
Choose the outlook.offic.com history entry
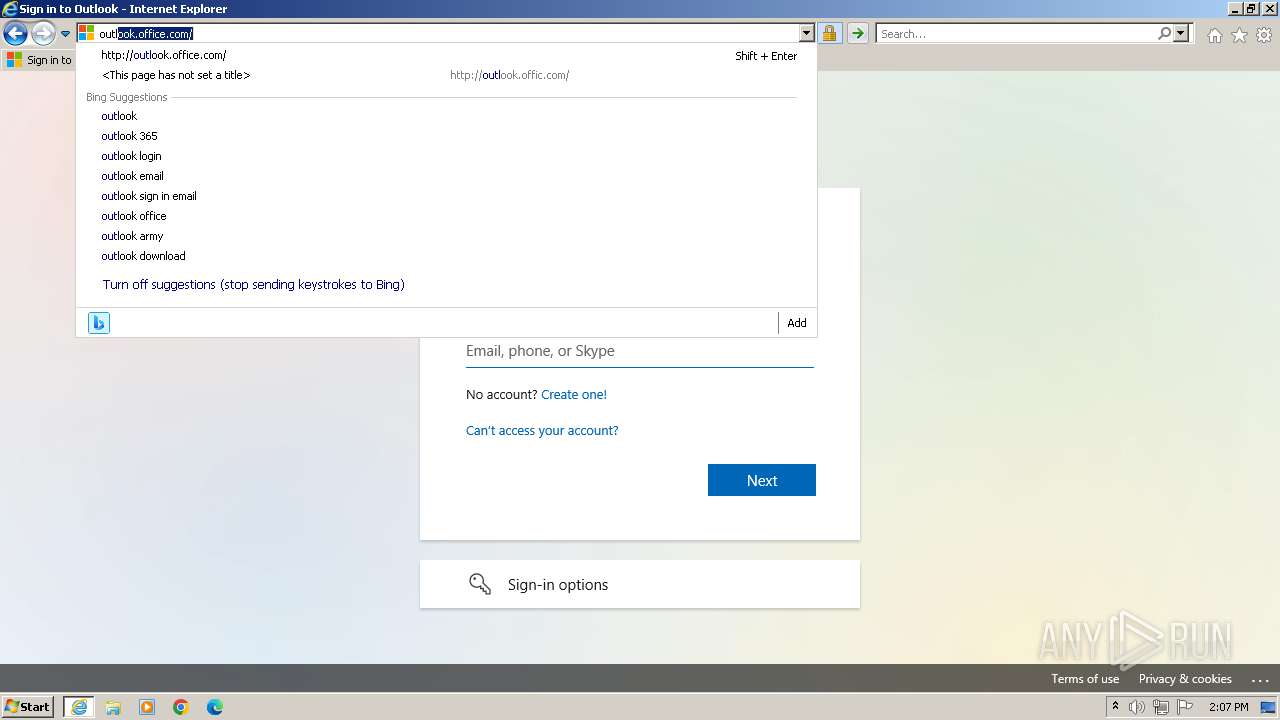coord(447,75)
